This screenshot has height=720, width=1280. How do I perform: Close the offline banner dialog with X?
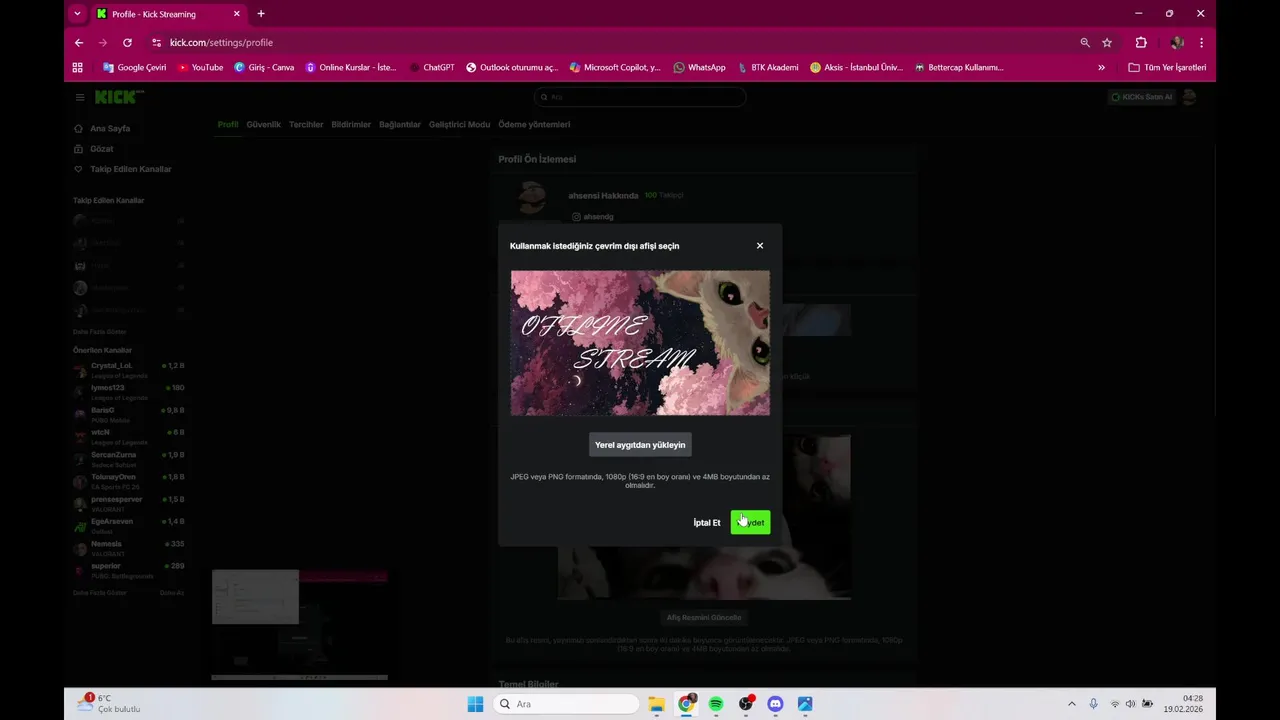point(760,246)
